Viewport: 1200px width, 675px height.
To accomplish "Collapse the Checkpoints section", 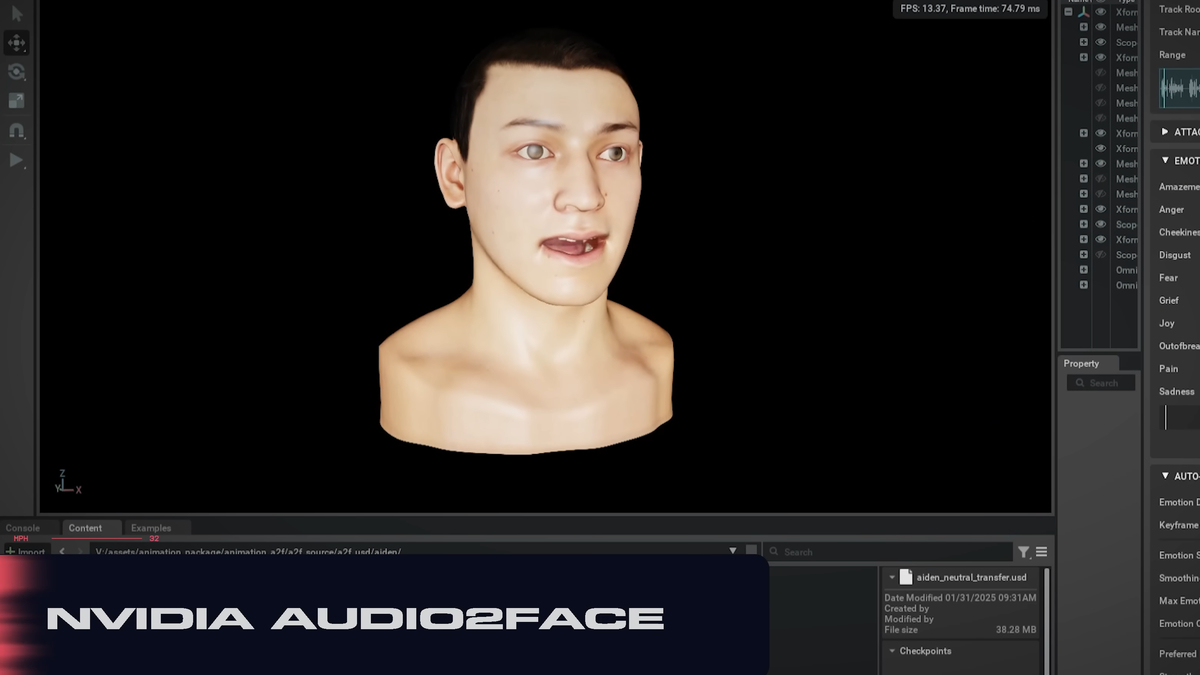I will click(892, 651).
